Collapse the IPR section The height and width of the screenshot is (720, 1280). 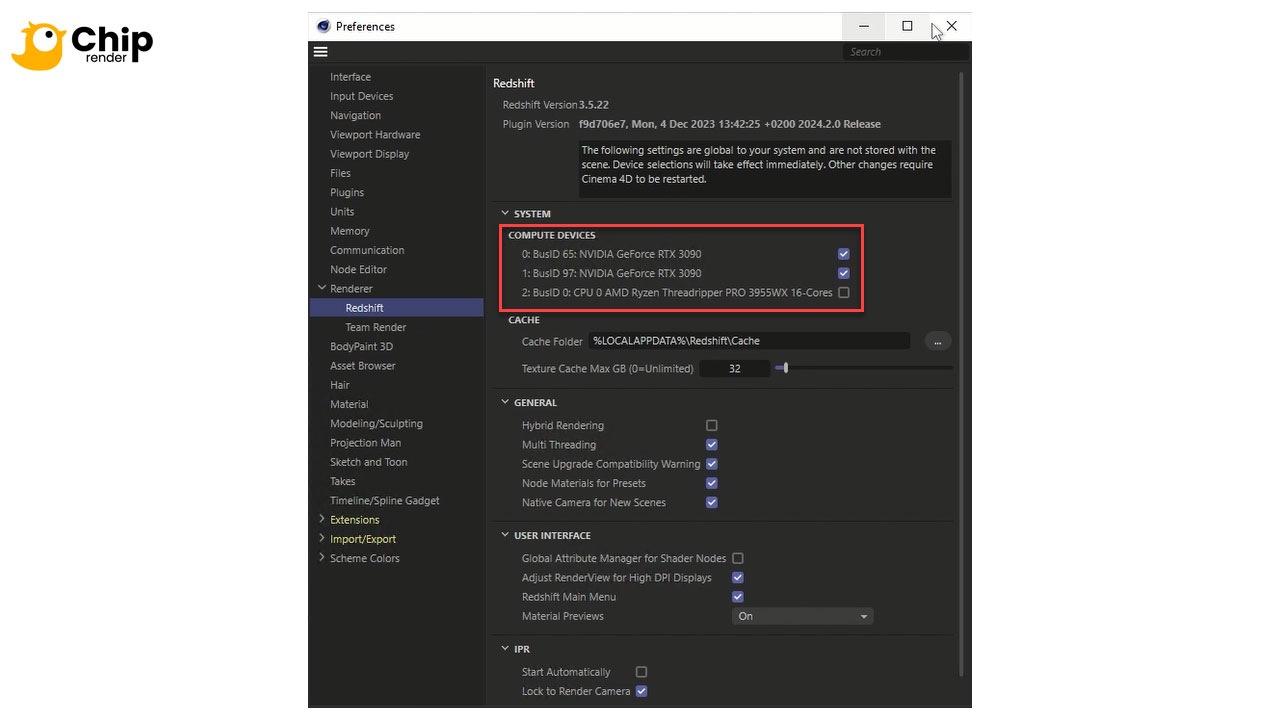click(505, 649)
